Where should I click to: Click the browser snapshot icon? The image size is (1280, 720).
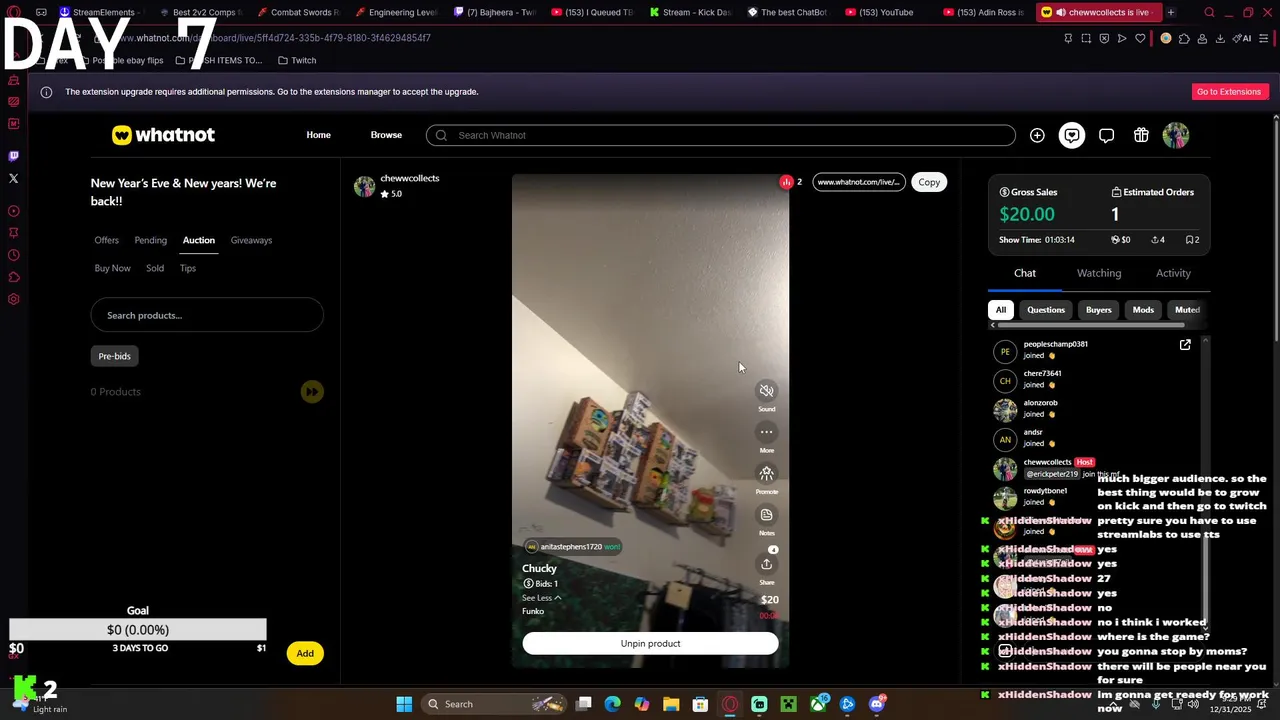(x=1086, y=38)
